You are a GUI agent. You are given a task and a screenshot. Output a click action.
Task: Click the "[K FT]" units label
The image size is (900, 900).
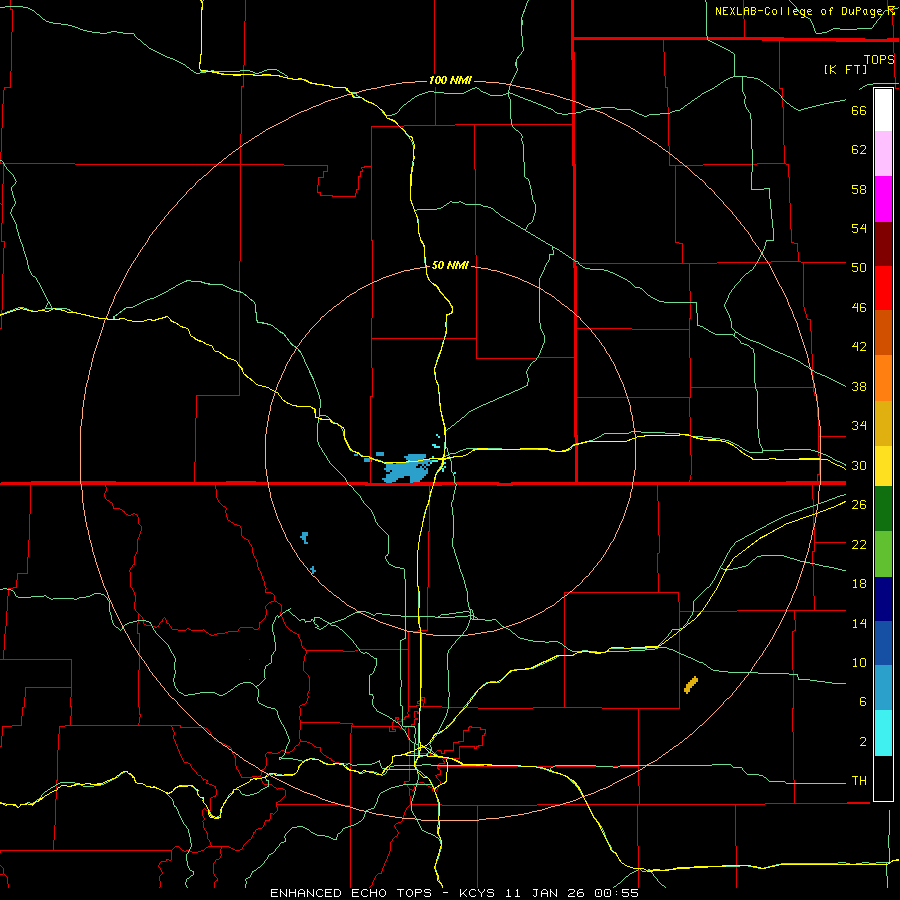(x=845, y=69)
